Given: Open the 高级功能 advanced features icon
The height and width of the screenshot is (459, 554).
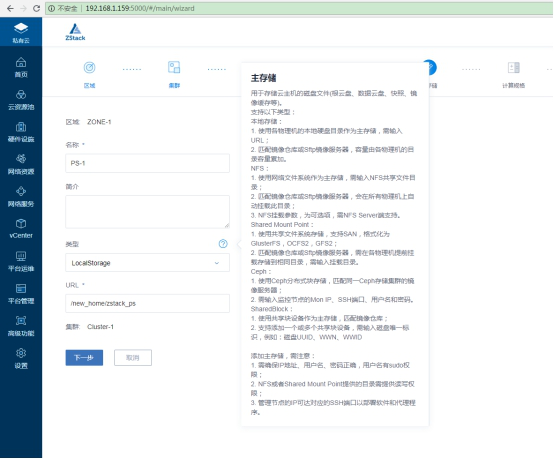Looking at the screenshot, I should (21, 320).
